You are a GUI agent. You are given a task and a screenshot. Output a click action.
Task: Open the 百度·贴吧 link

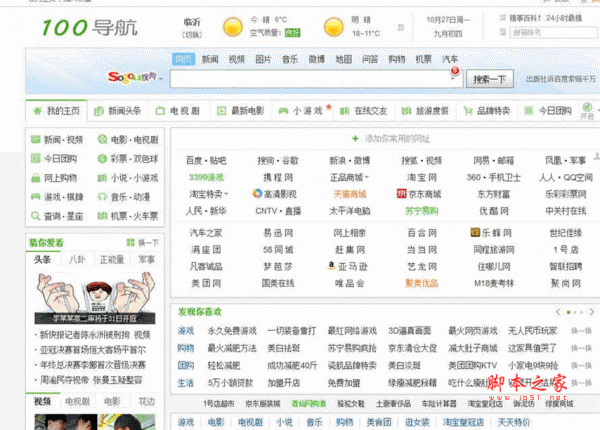[206, 161]
